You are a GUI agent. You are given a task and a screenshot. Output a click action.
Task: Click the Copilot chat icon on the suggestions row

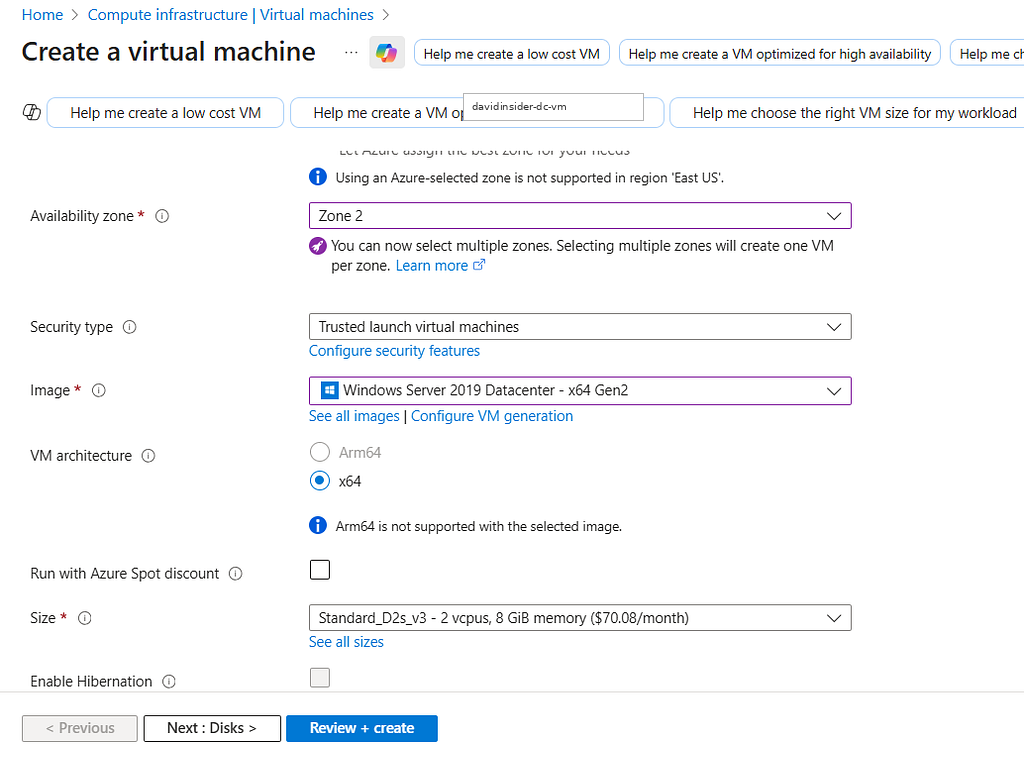[31, 112]
